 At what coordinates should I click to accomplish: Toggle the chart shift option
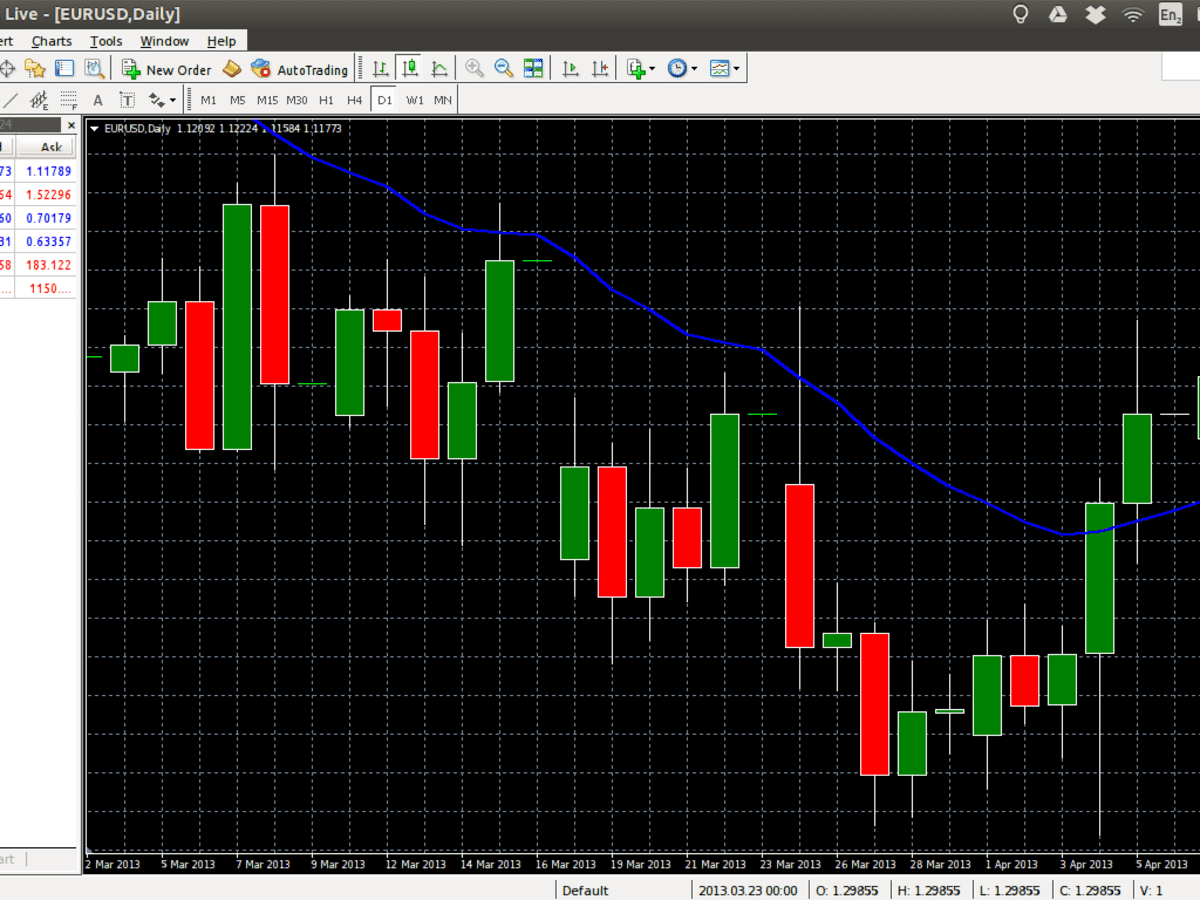[x=601, y=68]
